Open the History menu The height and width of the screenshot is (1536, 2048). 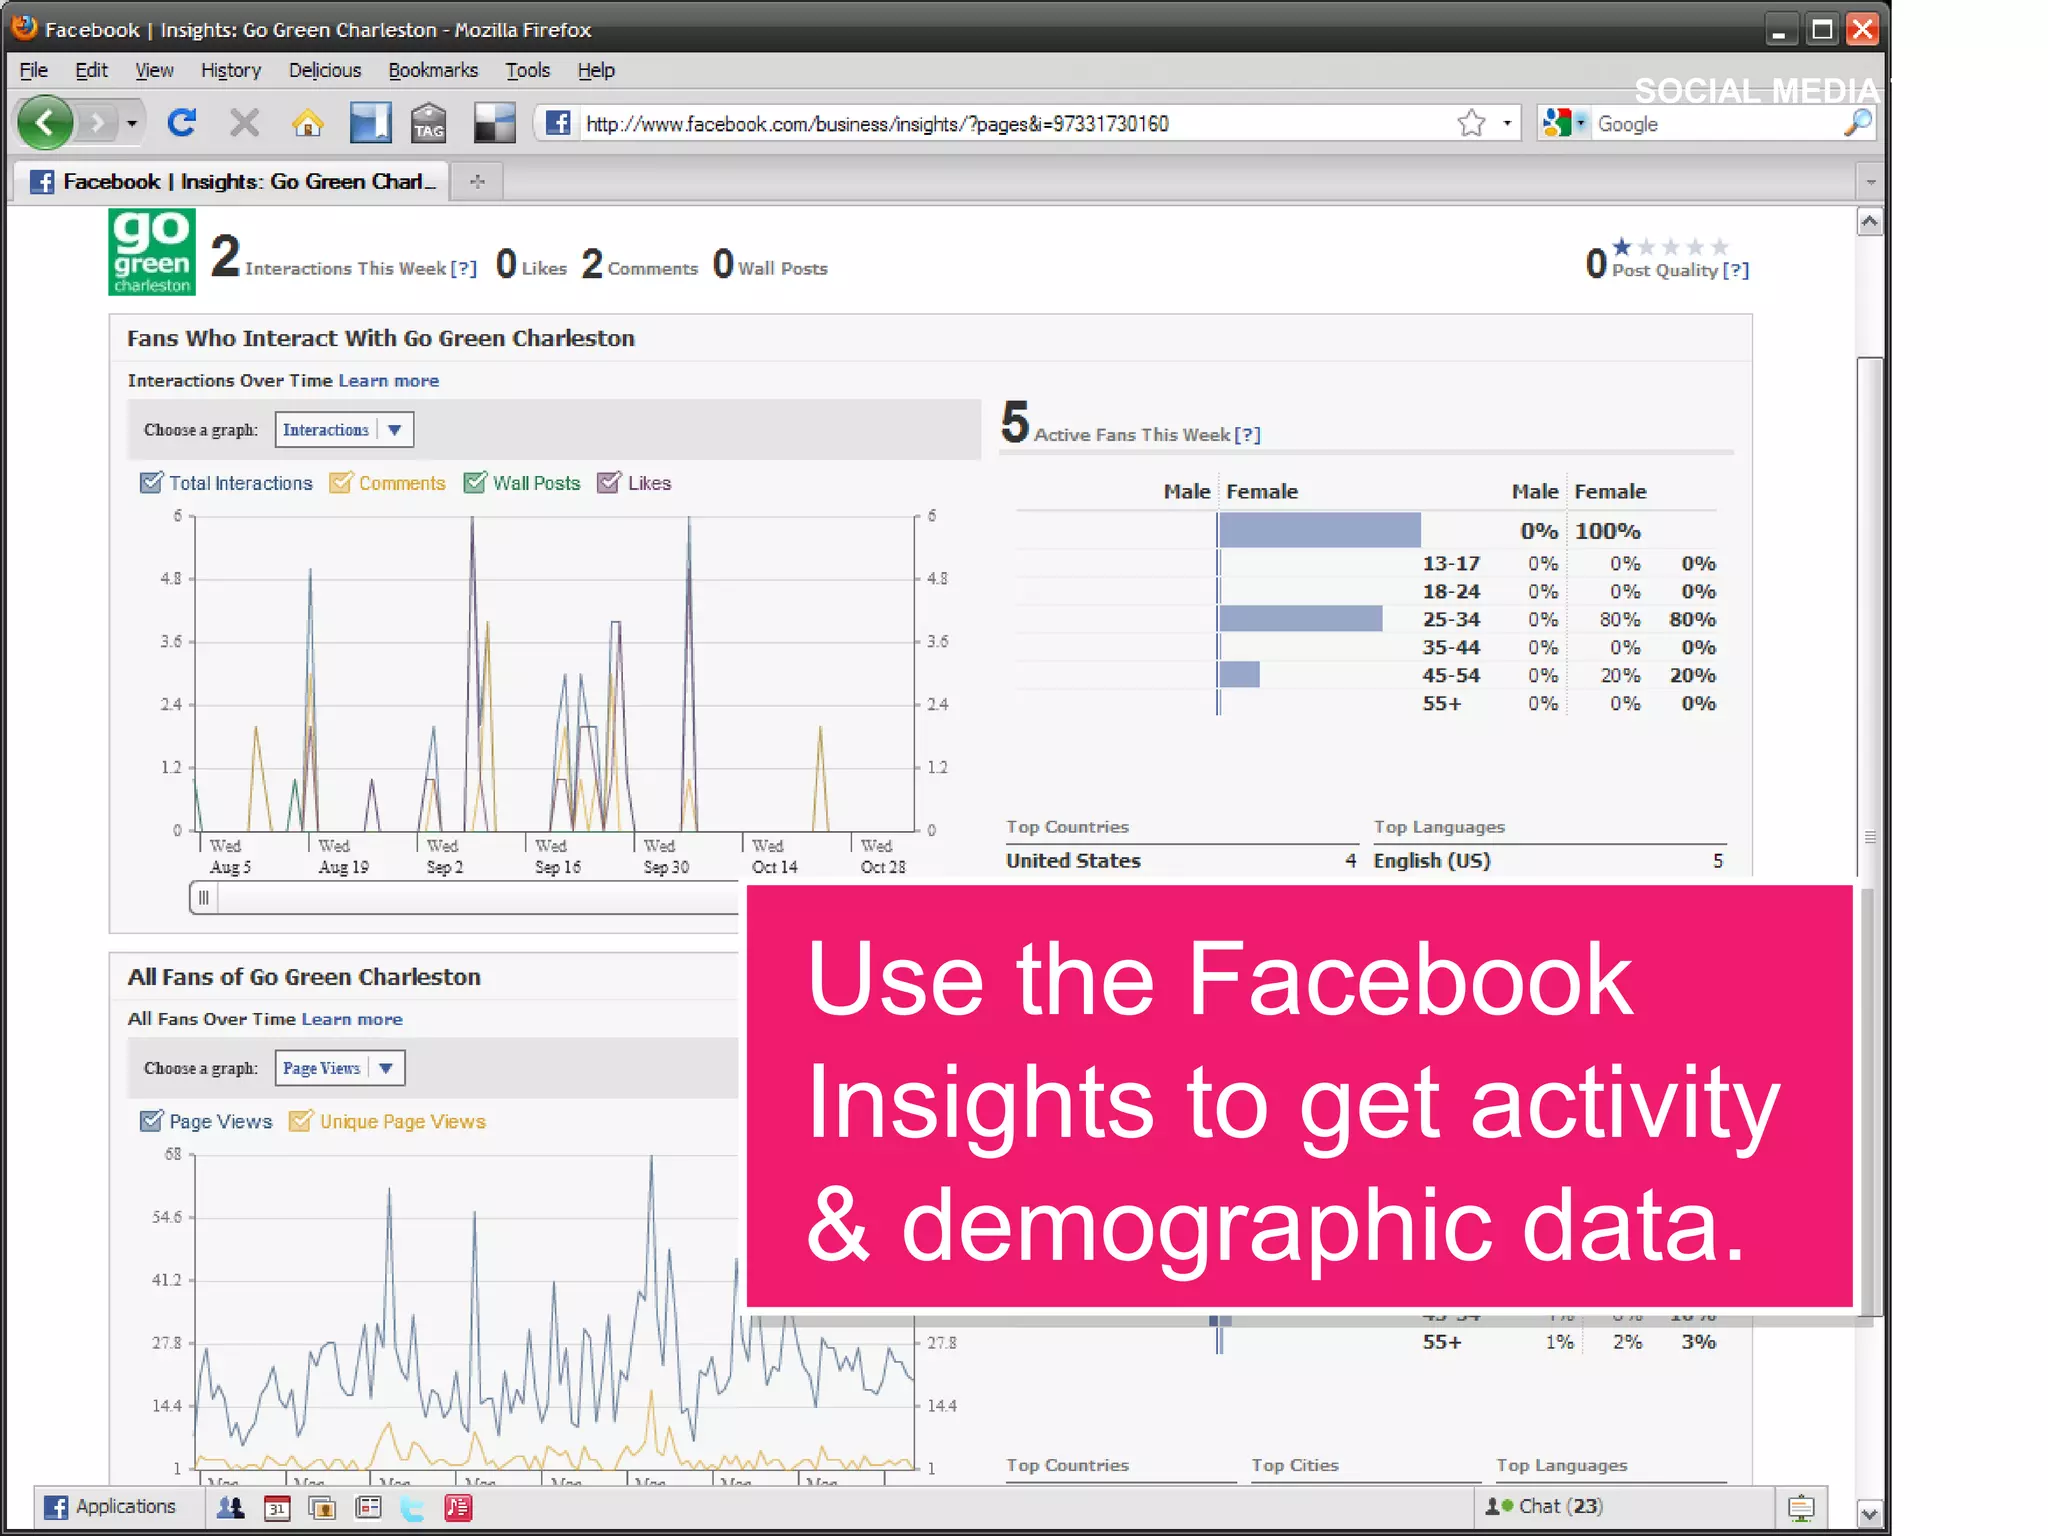[x=231, y=70]
